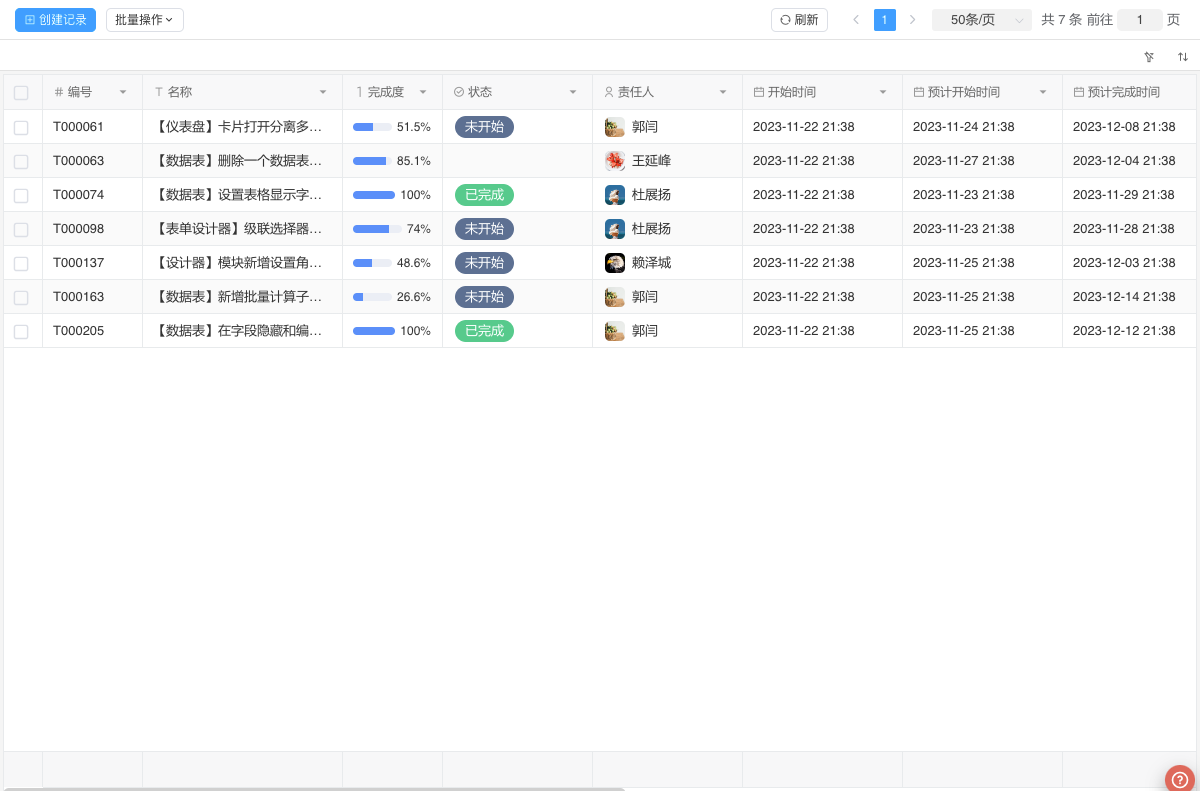Check the box for row T000061

point(21,127)
